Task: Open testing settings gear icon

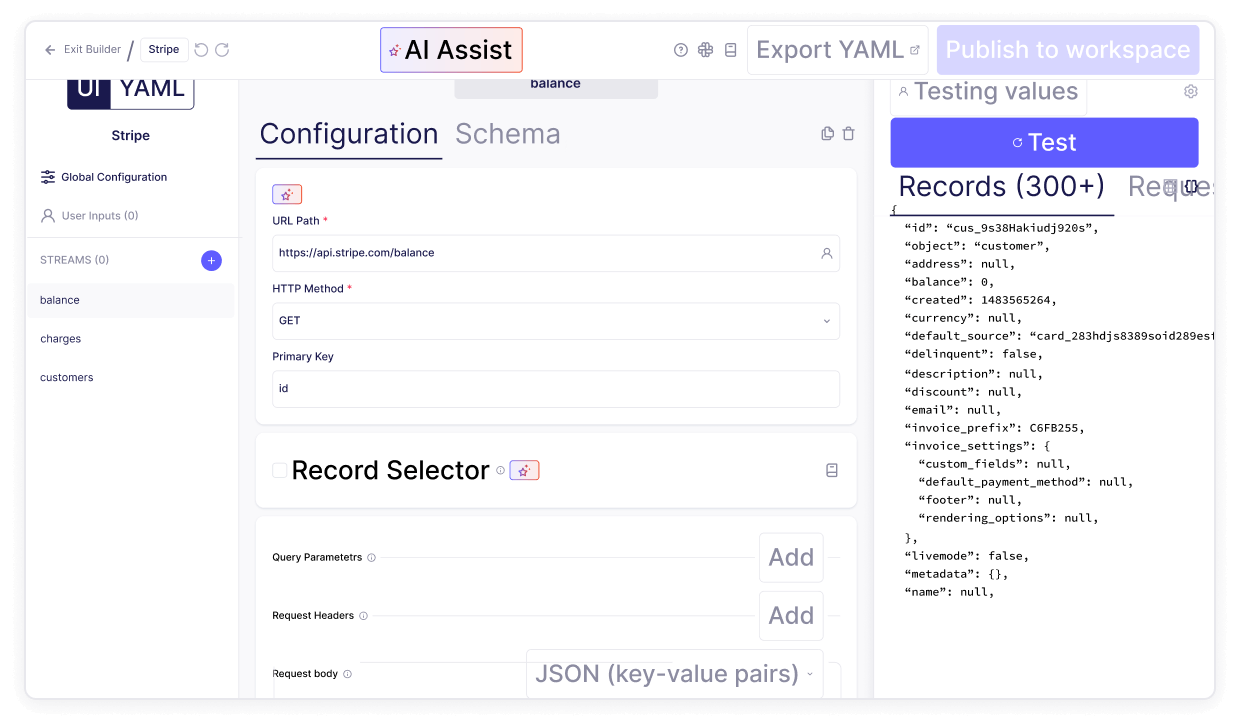Action: [x=1191, y=91]
